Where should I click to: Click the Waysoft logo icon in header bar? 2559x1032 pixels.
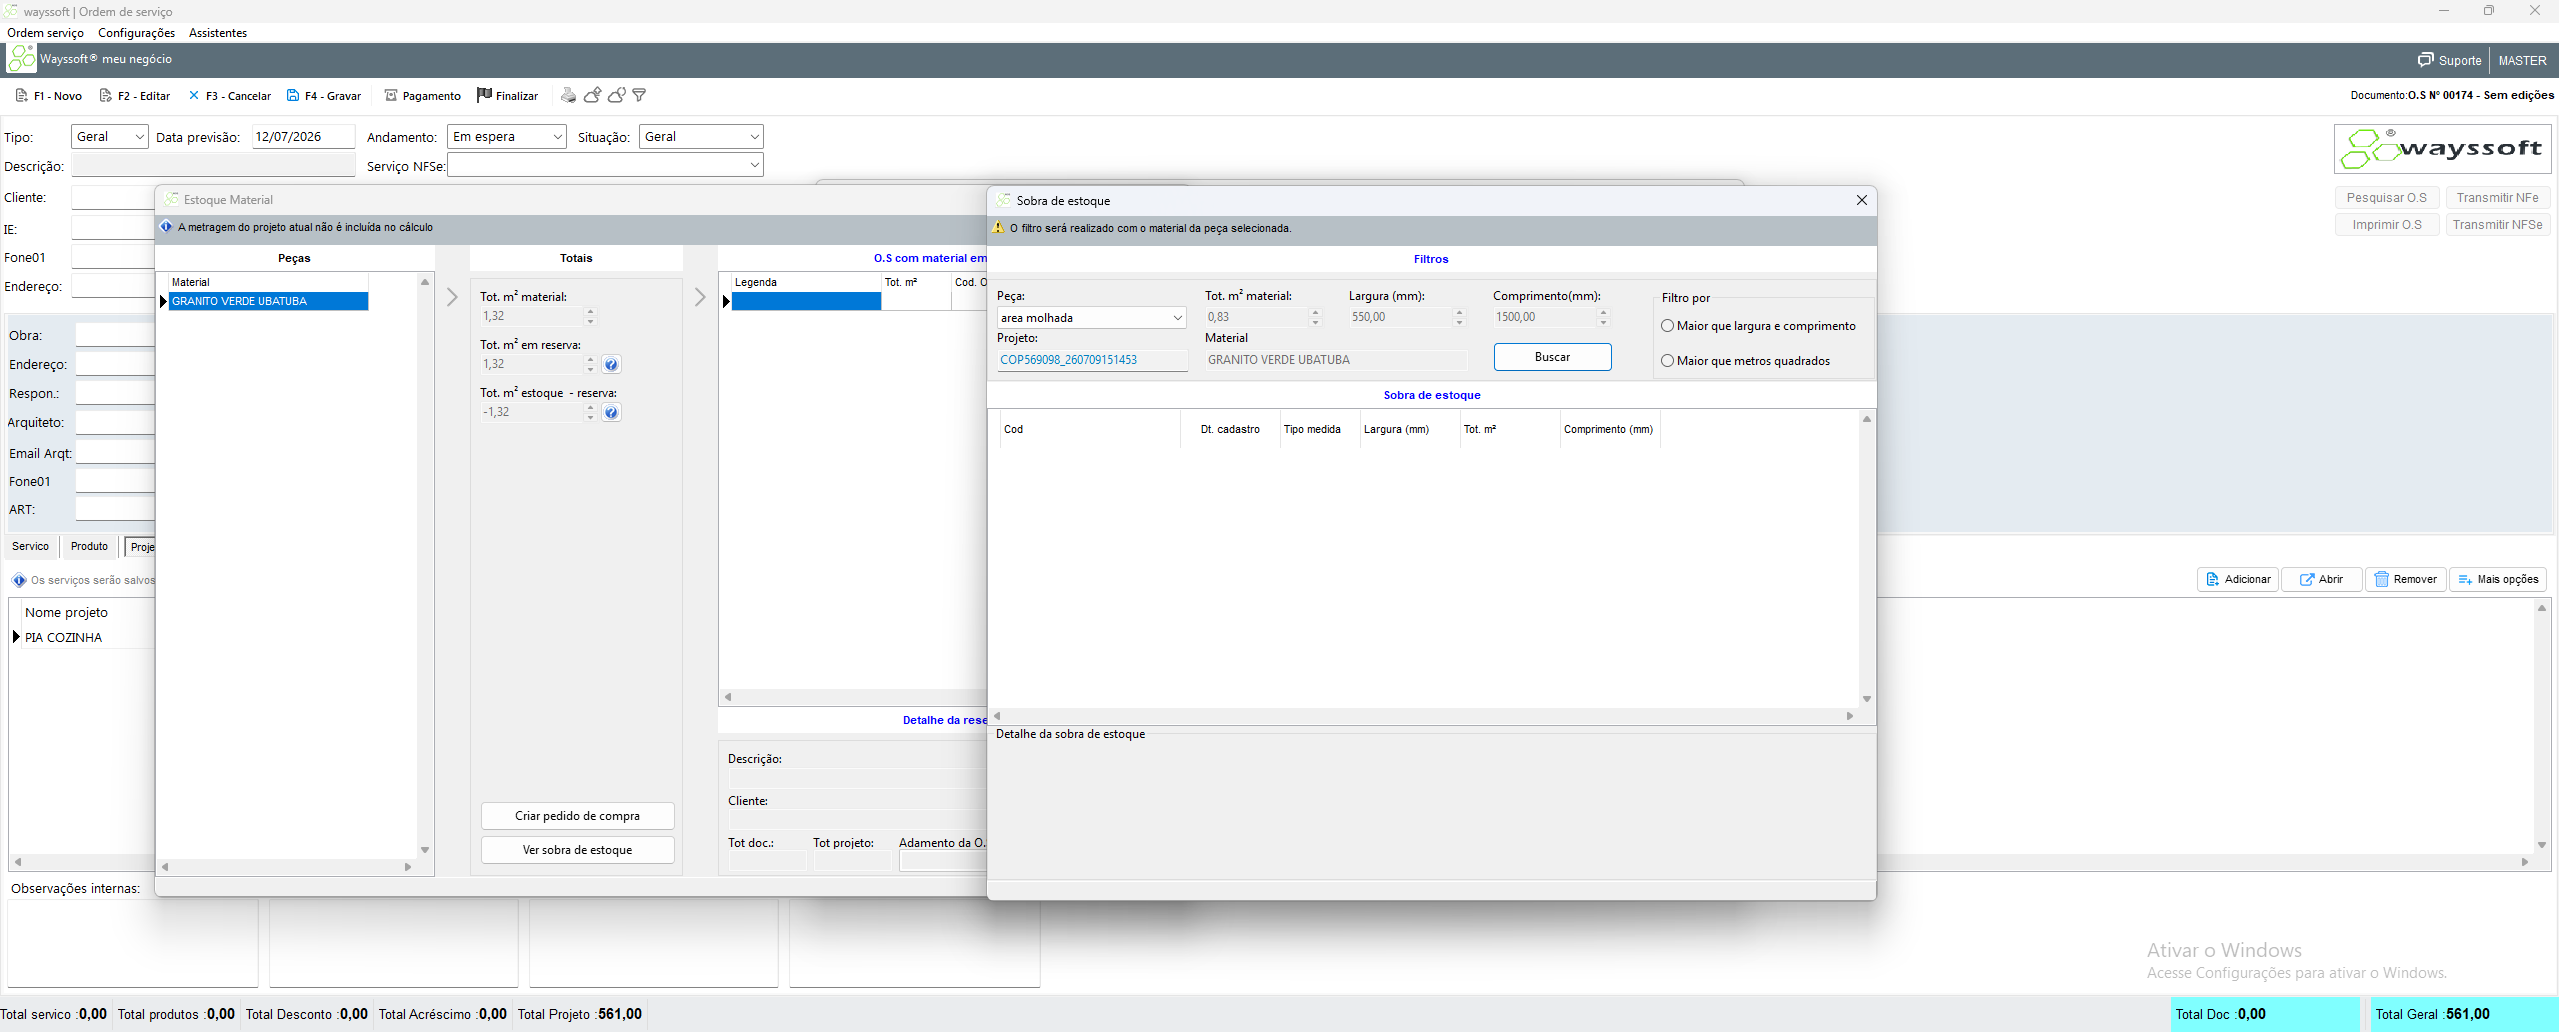[x=21, y=59]
